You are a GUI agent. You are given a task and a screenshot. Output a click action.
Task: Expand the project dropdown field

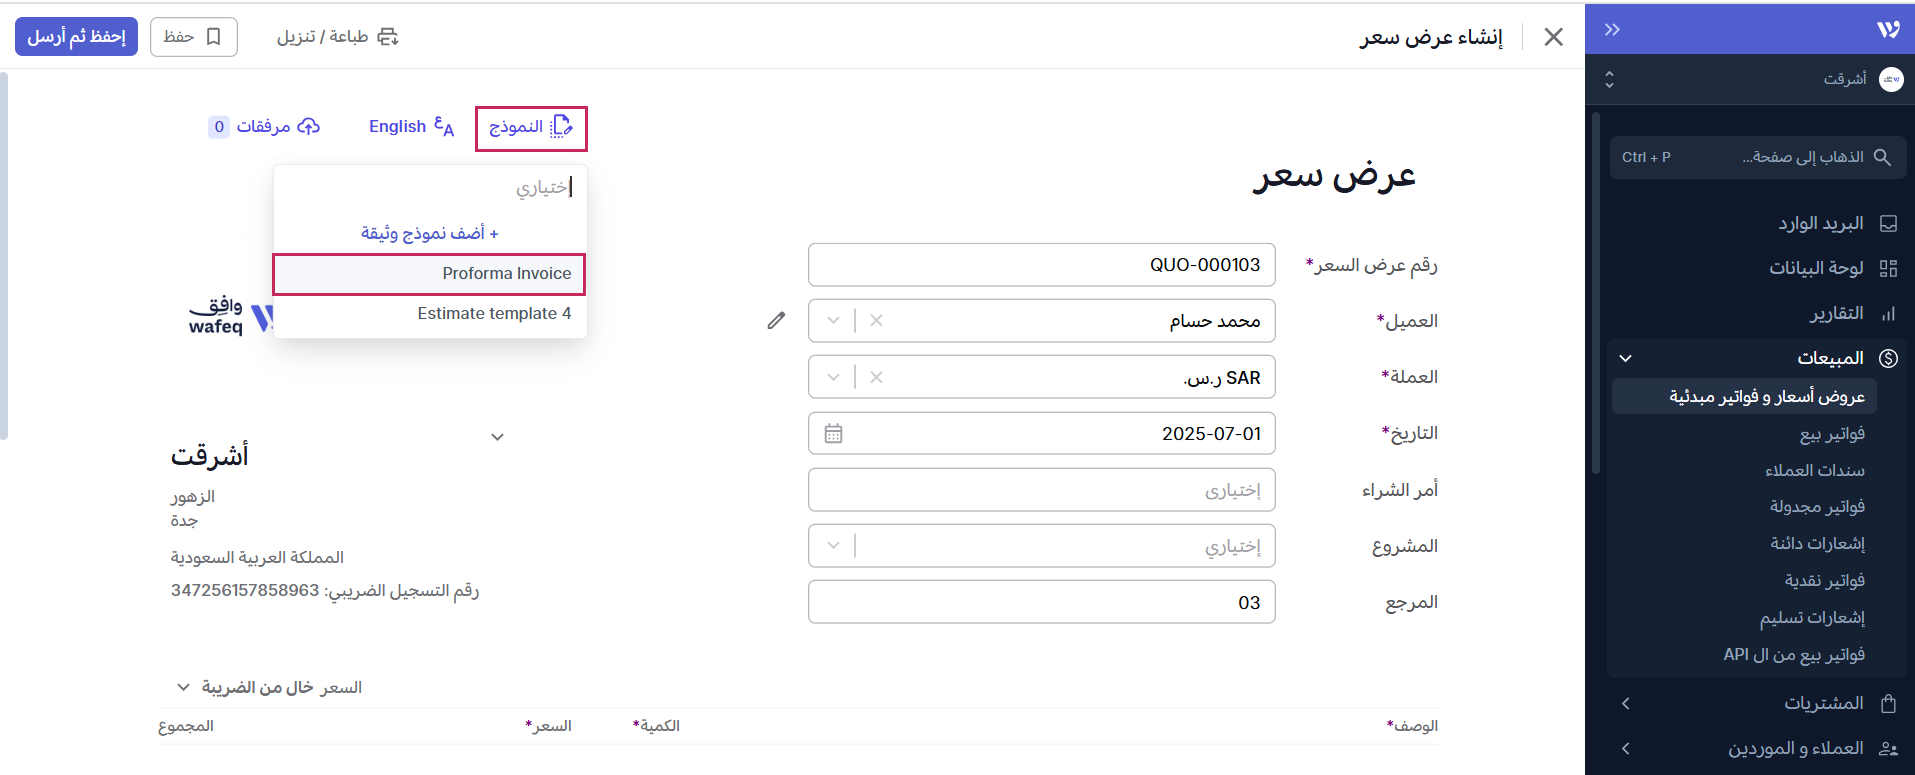click(x=833, y=546)
